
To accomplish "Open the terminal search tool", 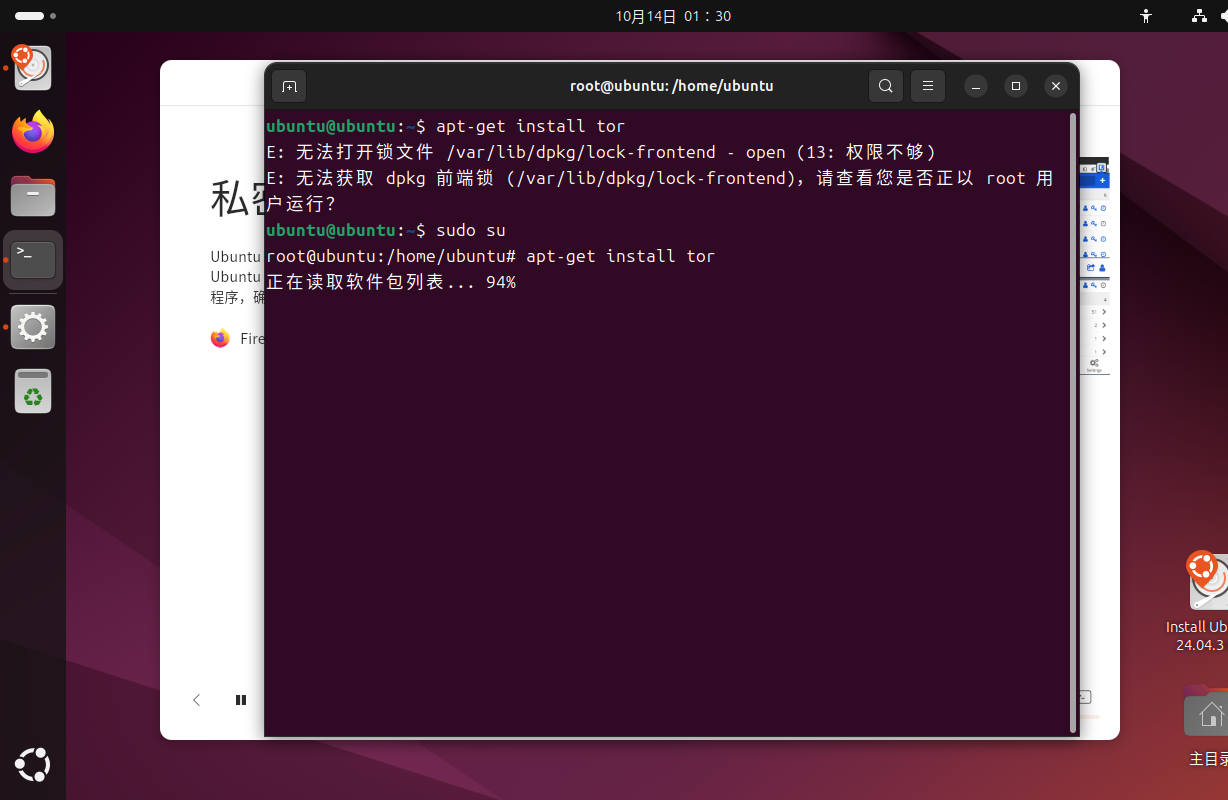I will pyautogui.click(x=885, y=86).
